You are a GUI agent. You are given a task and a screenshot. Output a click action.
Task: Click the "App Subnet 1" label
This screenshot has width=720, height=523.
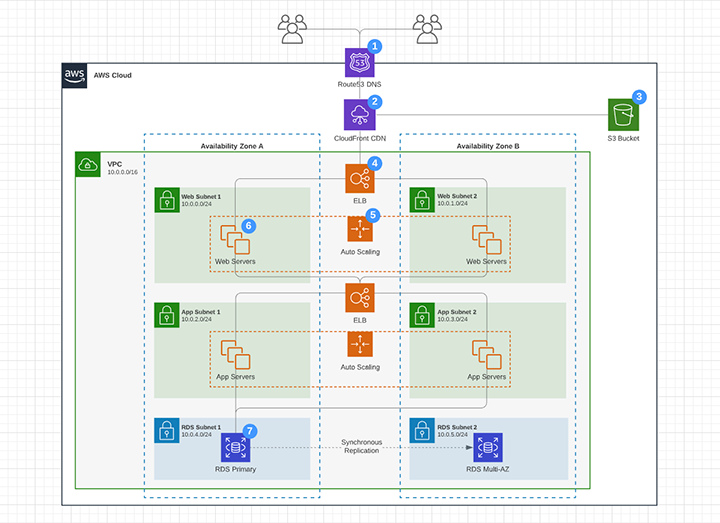[x=201, y=312]
